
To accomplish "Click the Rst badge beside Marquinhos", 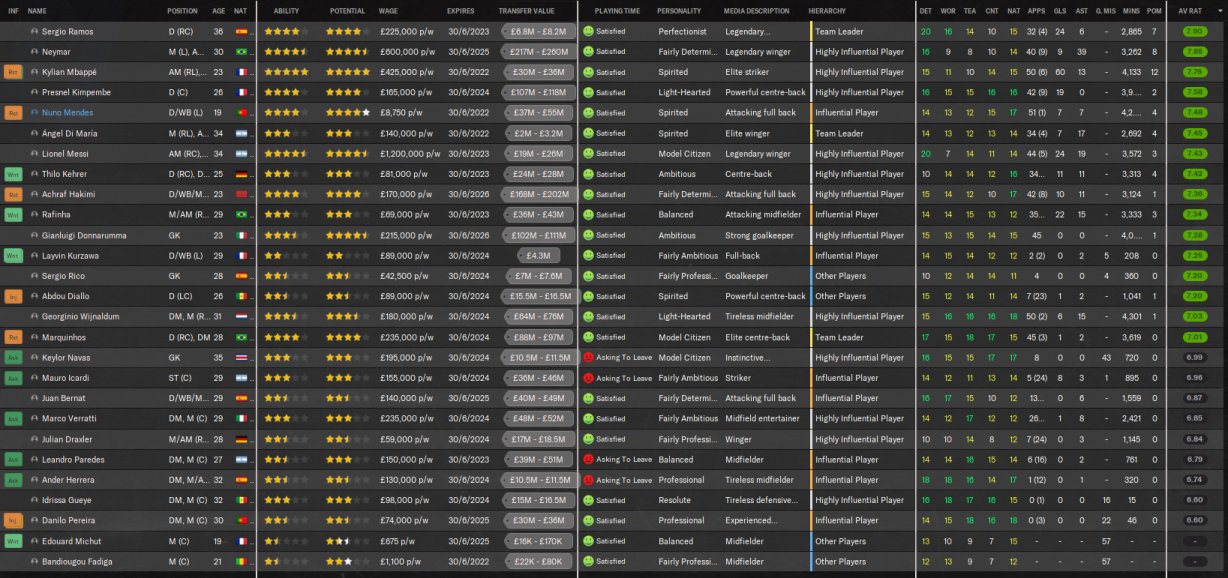I will [13, 337].
